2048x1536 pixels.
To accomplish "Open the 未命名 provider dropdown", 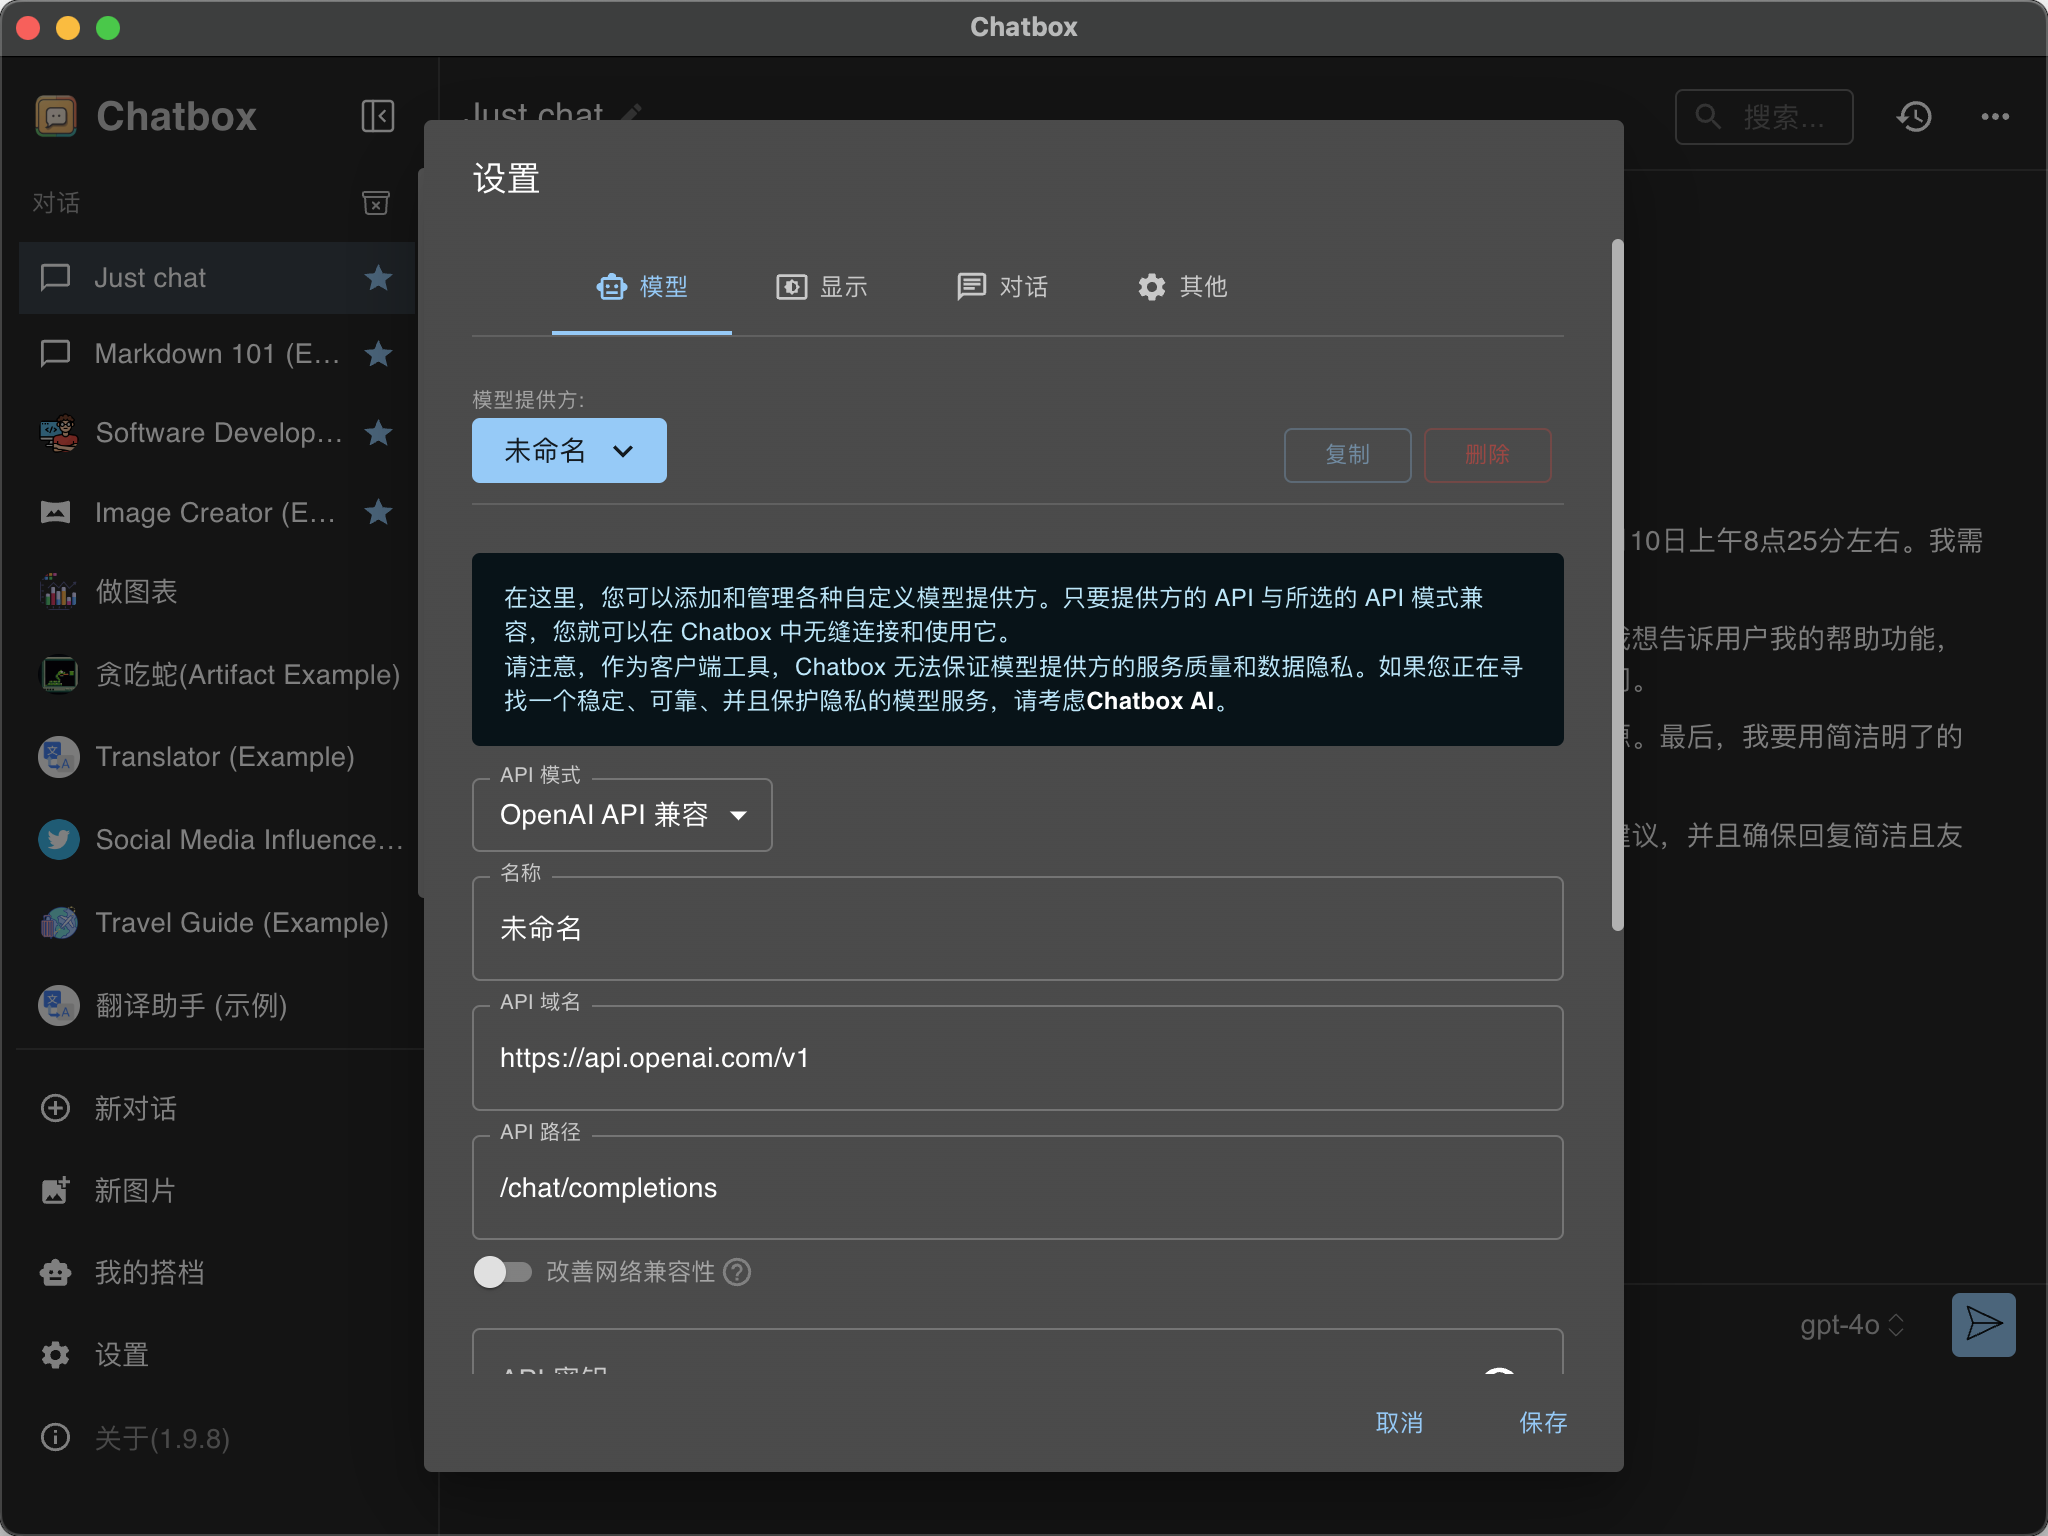I will click(x=568, y=450).
